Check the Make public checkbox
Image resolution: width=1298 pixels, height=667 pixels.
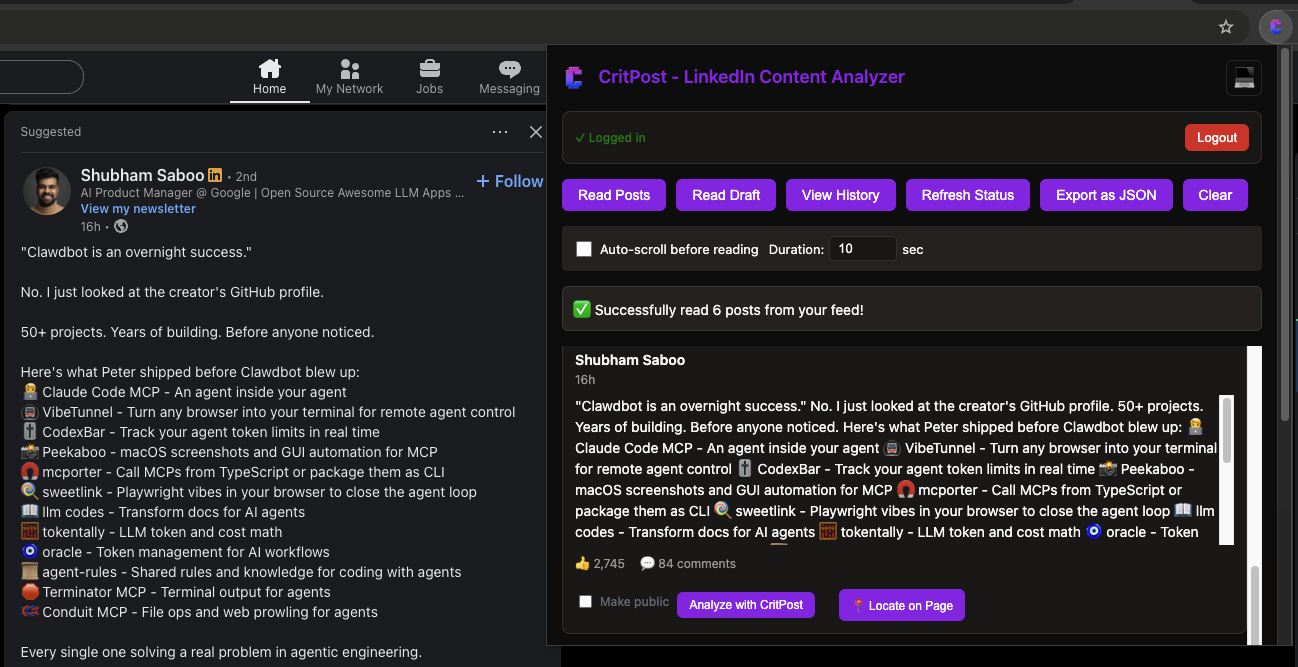click(585, 601)
